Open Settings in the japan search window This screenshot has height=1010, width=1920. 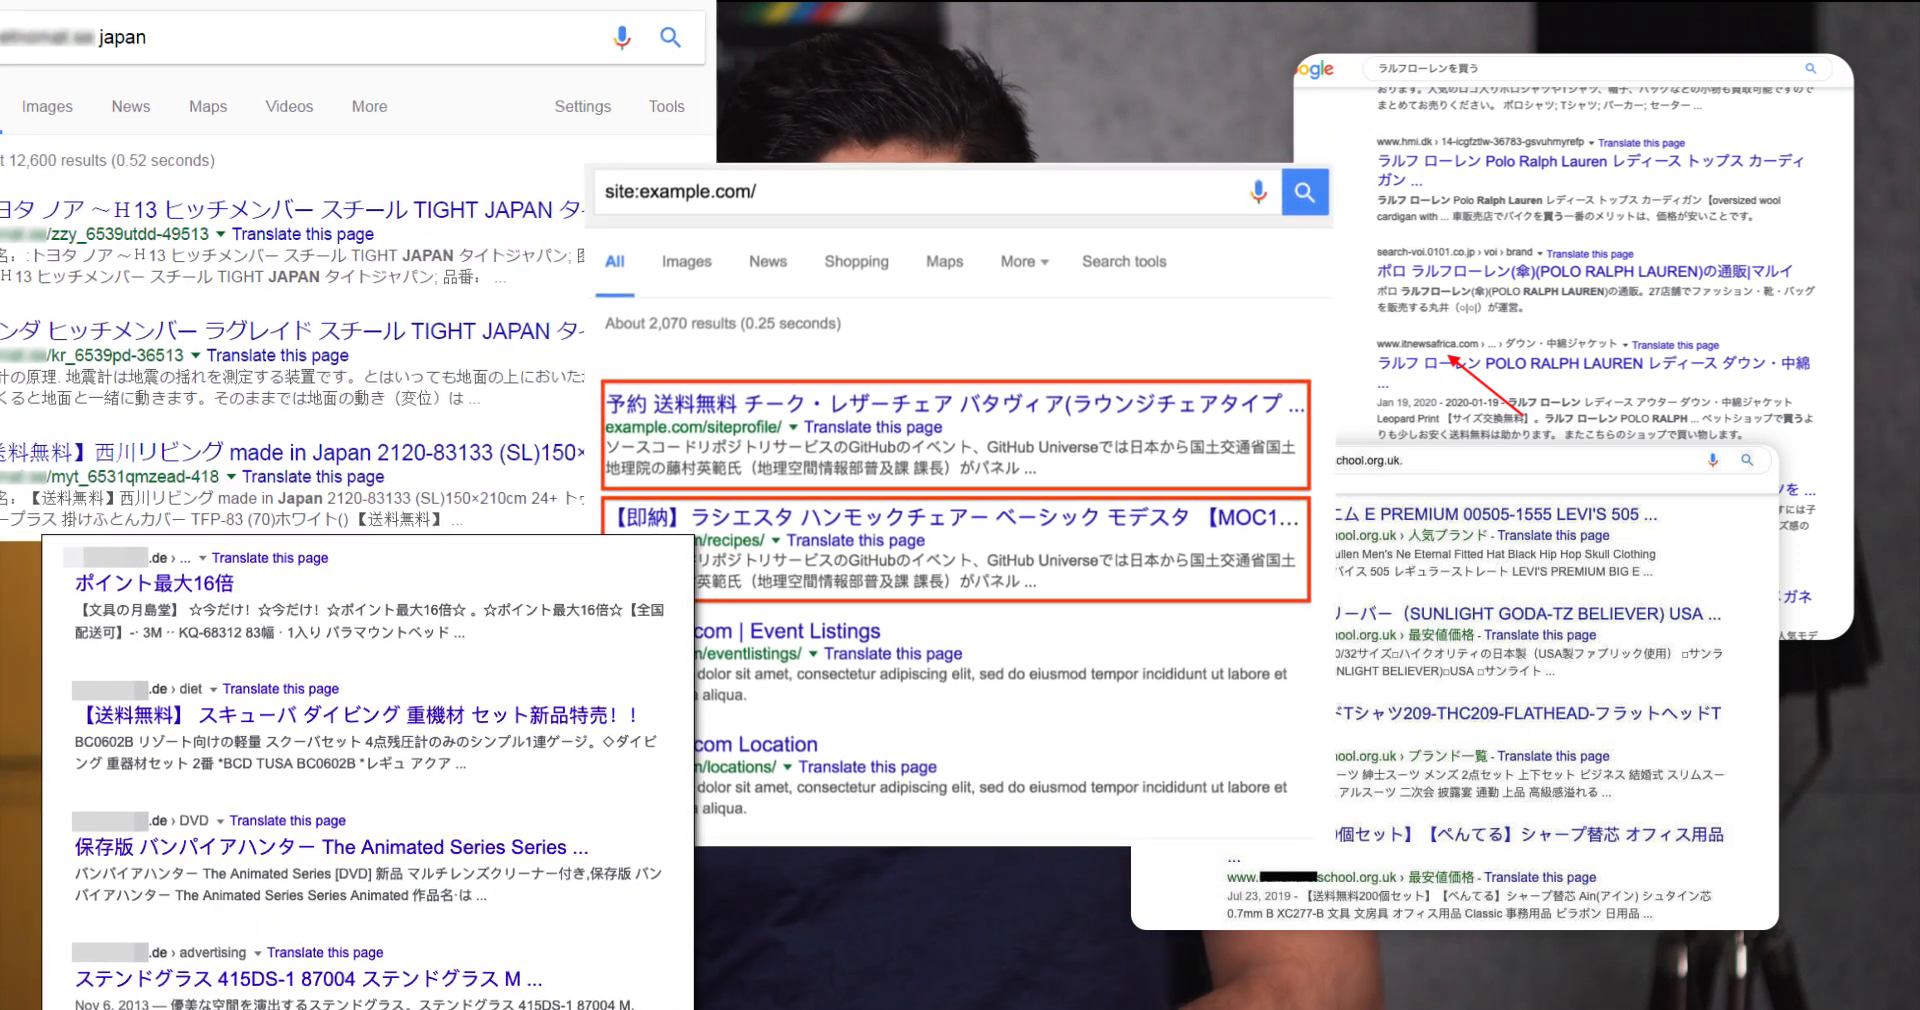point(583,107)
